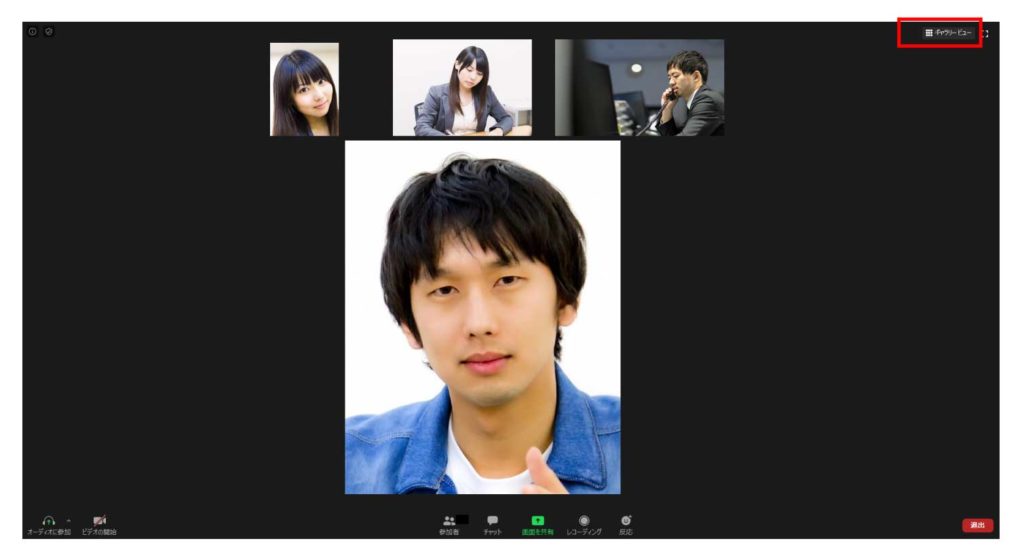
Task: Expand audio options arrow next to headphone
Action: pyautogui.click(x=68, y=520)
